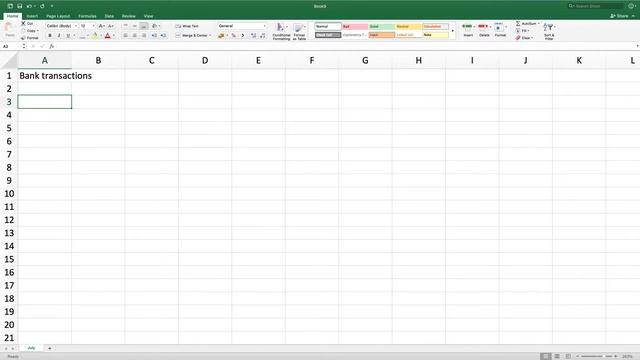Open the Data ribbon tab
This screenshot has width=640, height=360.
[x=109, y=16]
